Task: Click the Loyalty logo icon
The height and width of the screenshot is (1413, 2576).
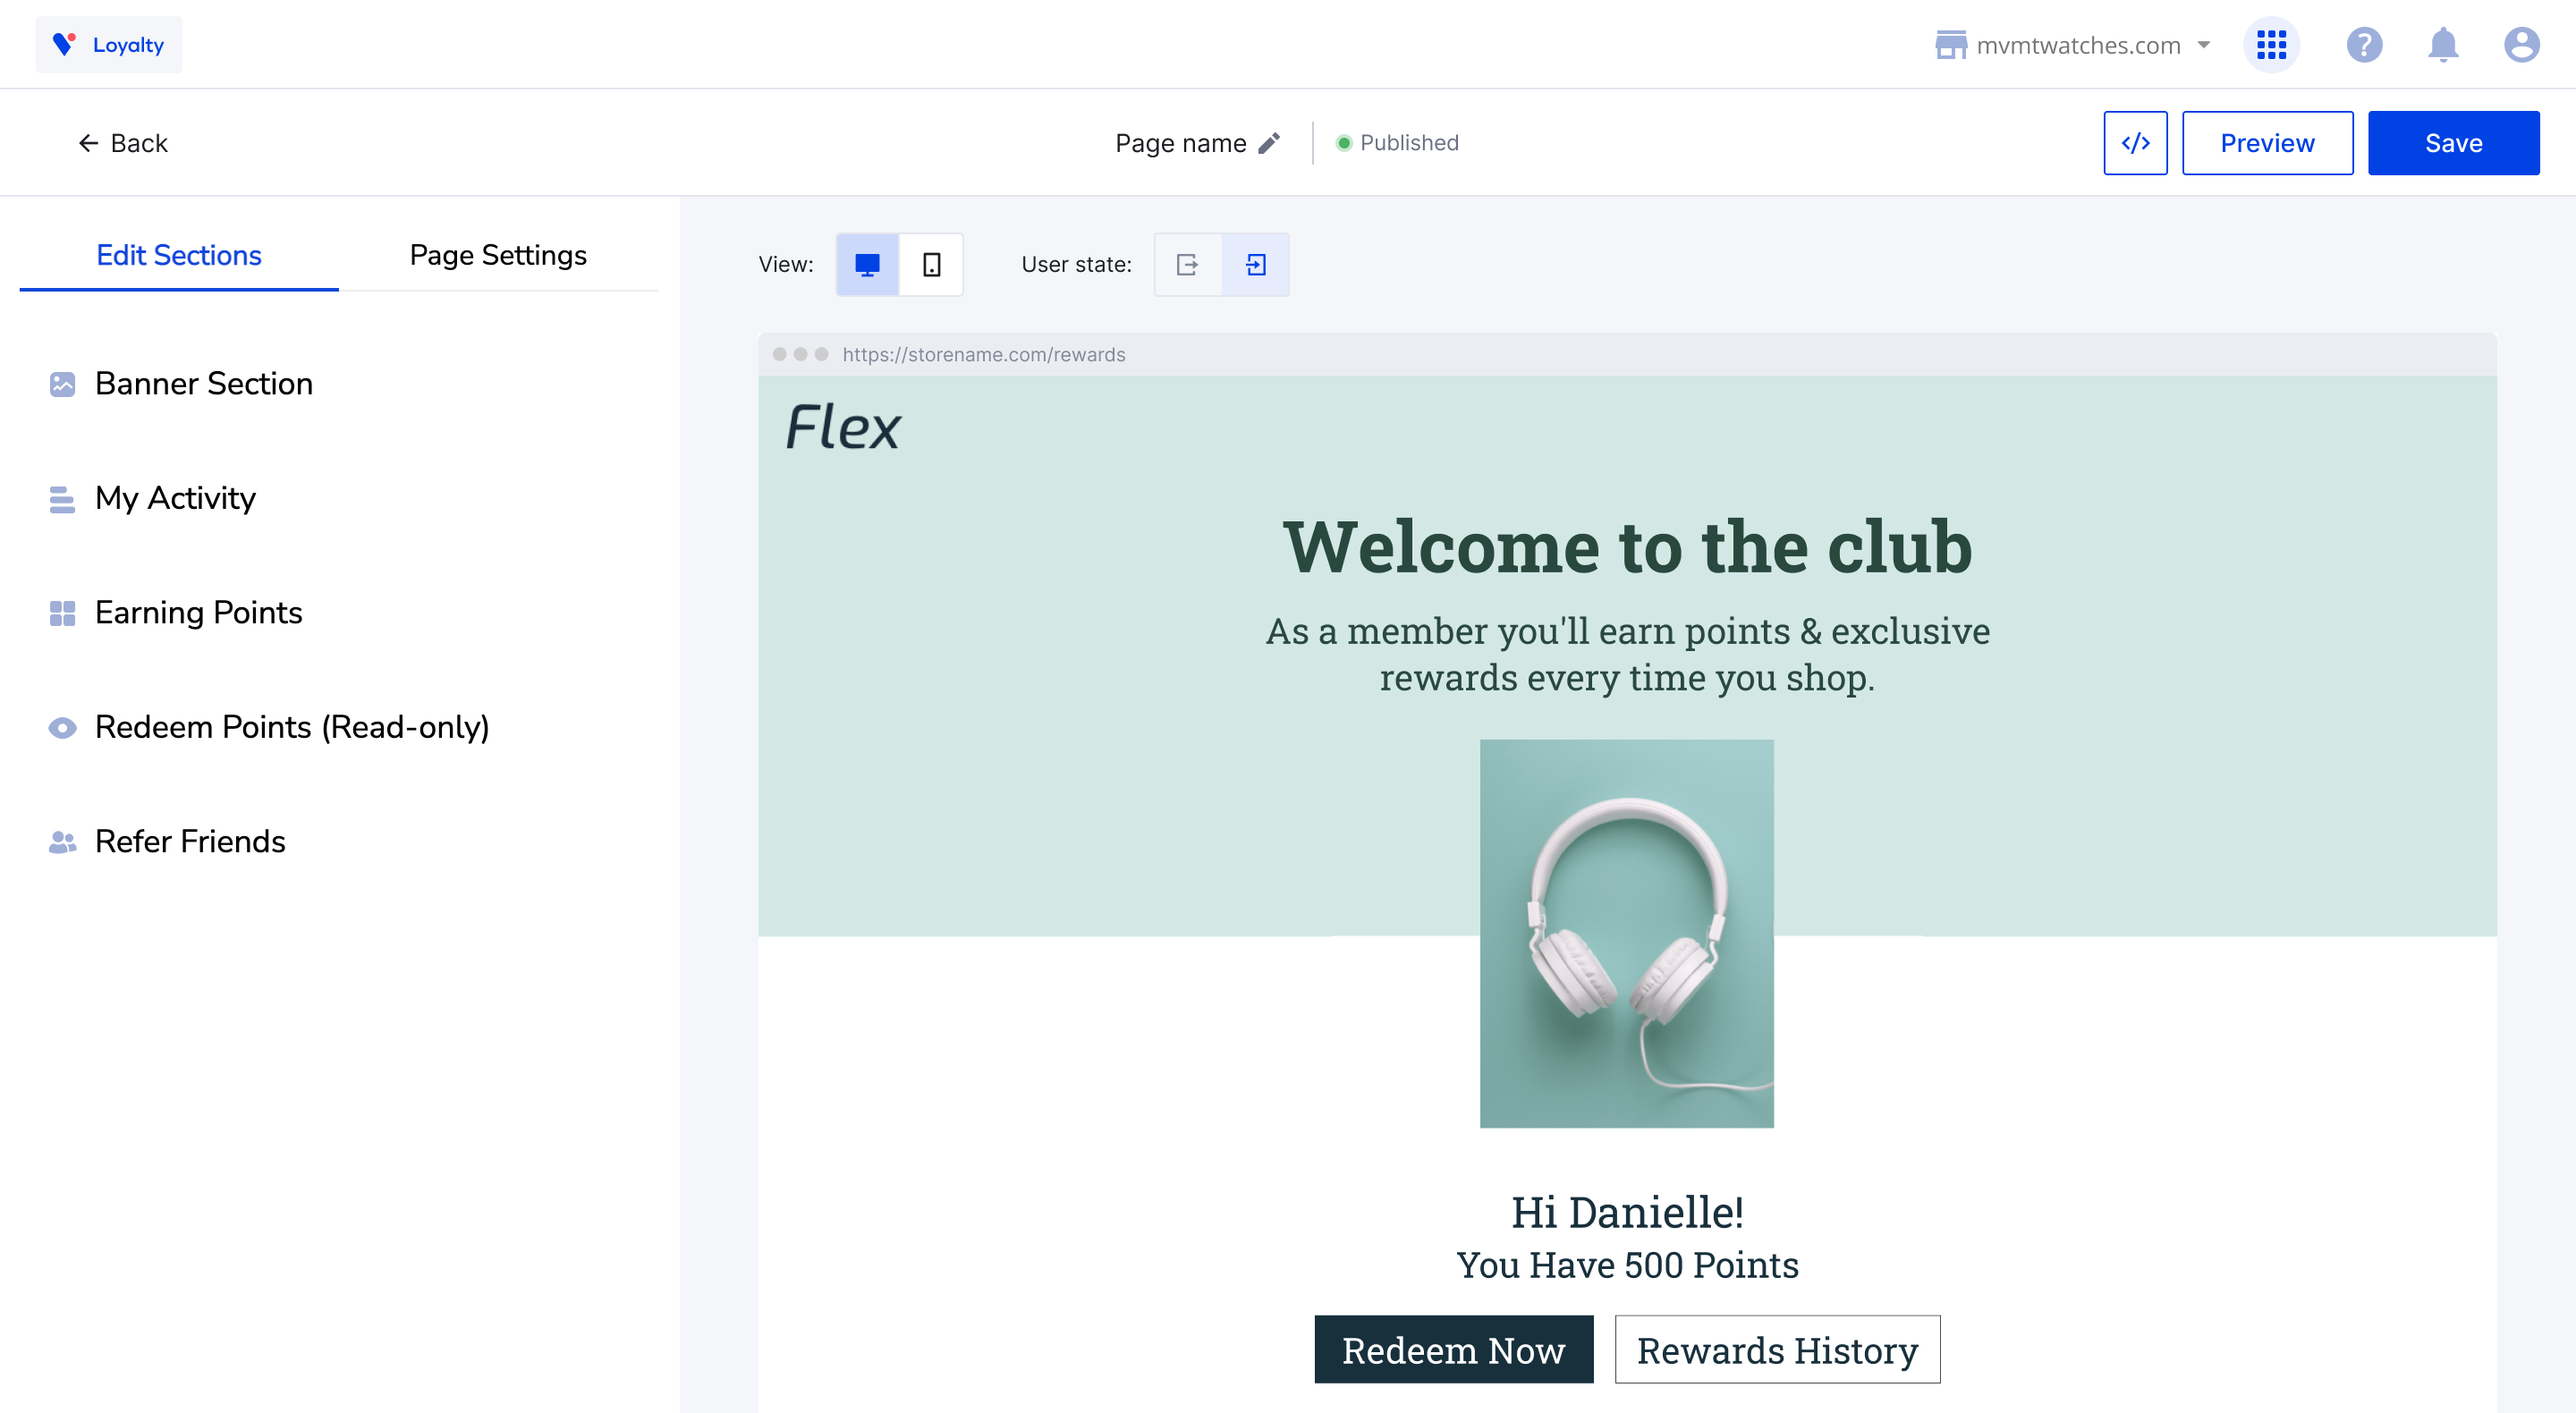Action: point(65,44)
